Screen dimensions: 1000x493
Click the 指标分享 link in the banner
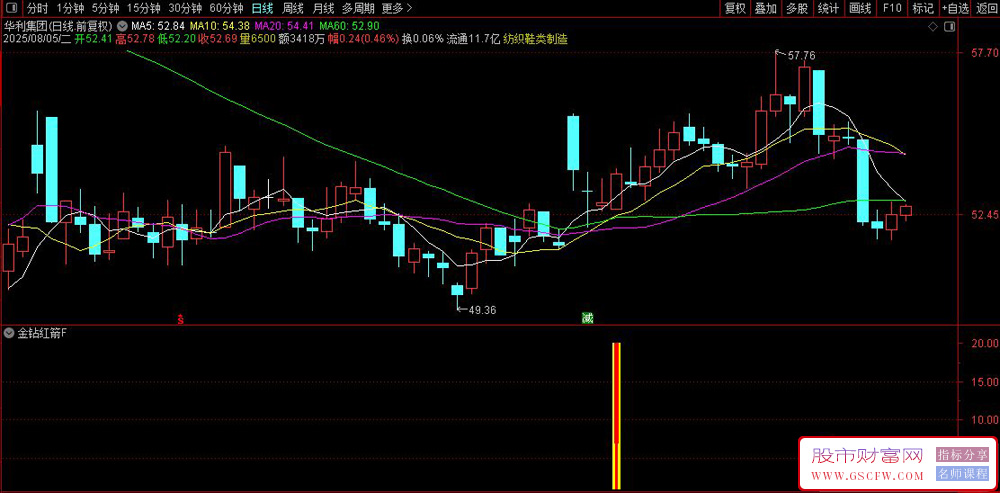click(x=962, y=455)
